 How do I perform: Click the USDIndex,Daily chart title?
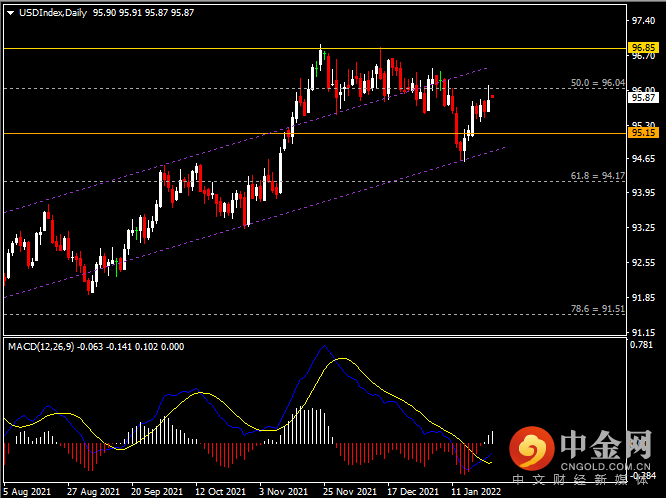53,13
